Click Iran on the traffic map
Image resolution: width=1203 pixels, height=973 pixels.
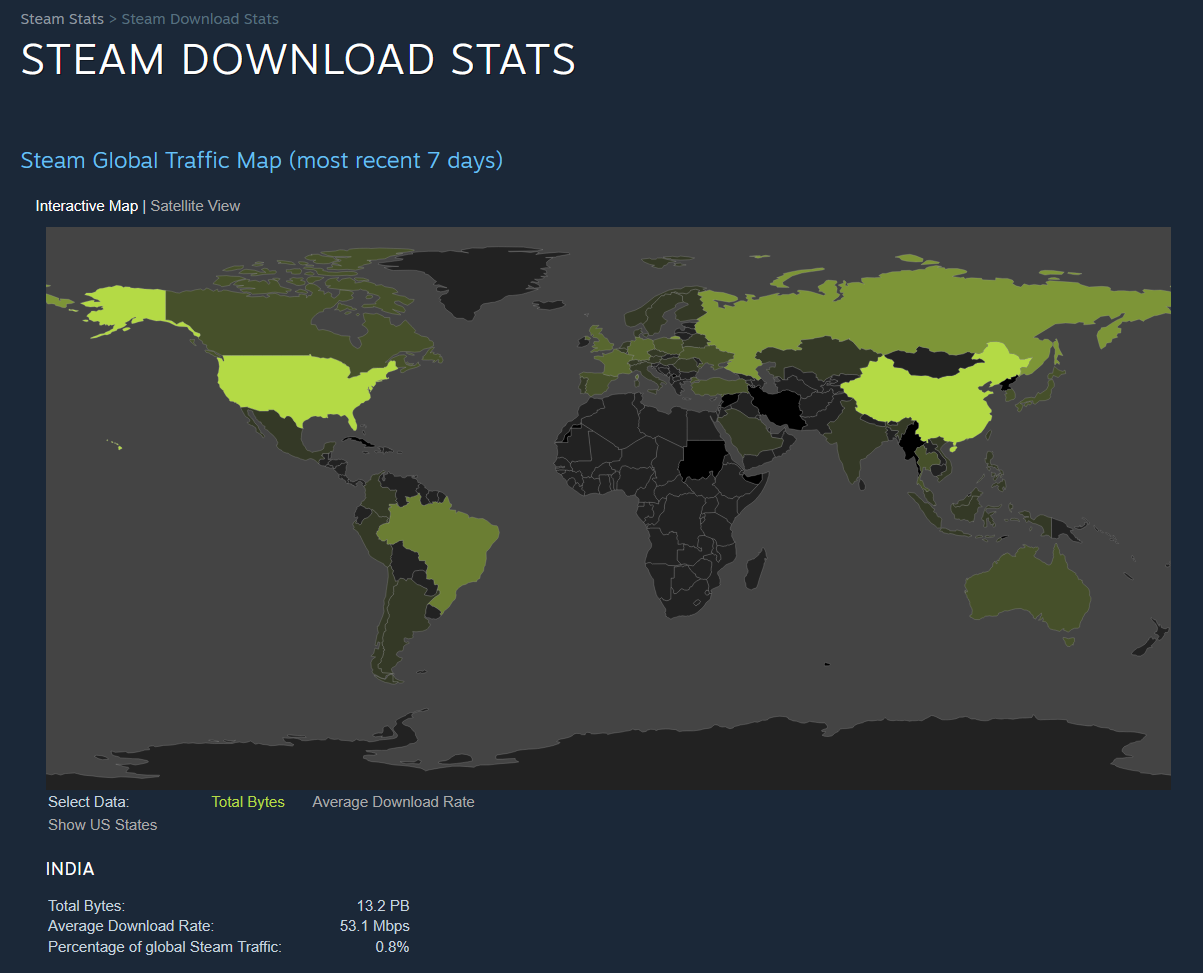click(779, 407)
